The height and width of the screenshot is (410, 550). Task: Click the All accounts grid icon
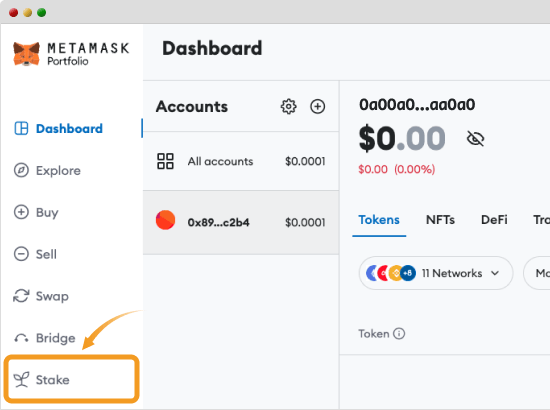(x=165, y=161)
